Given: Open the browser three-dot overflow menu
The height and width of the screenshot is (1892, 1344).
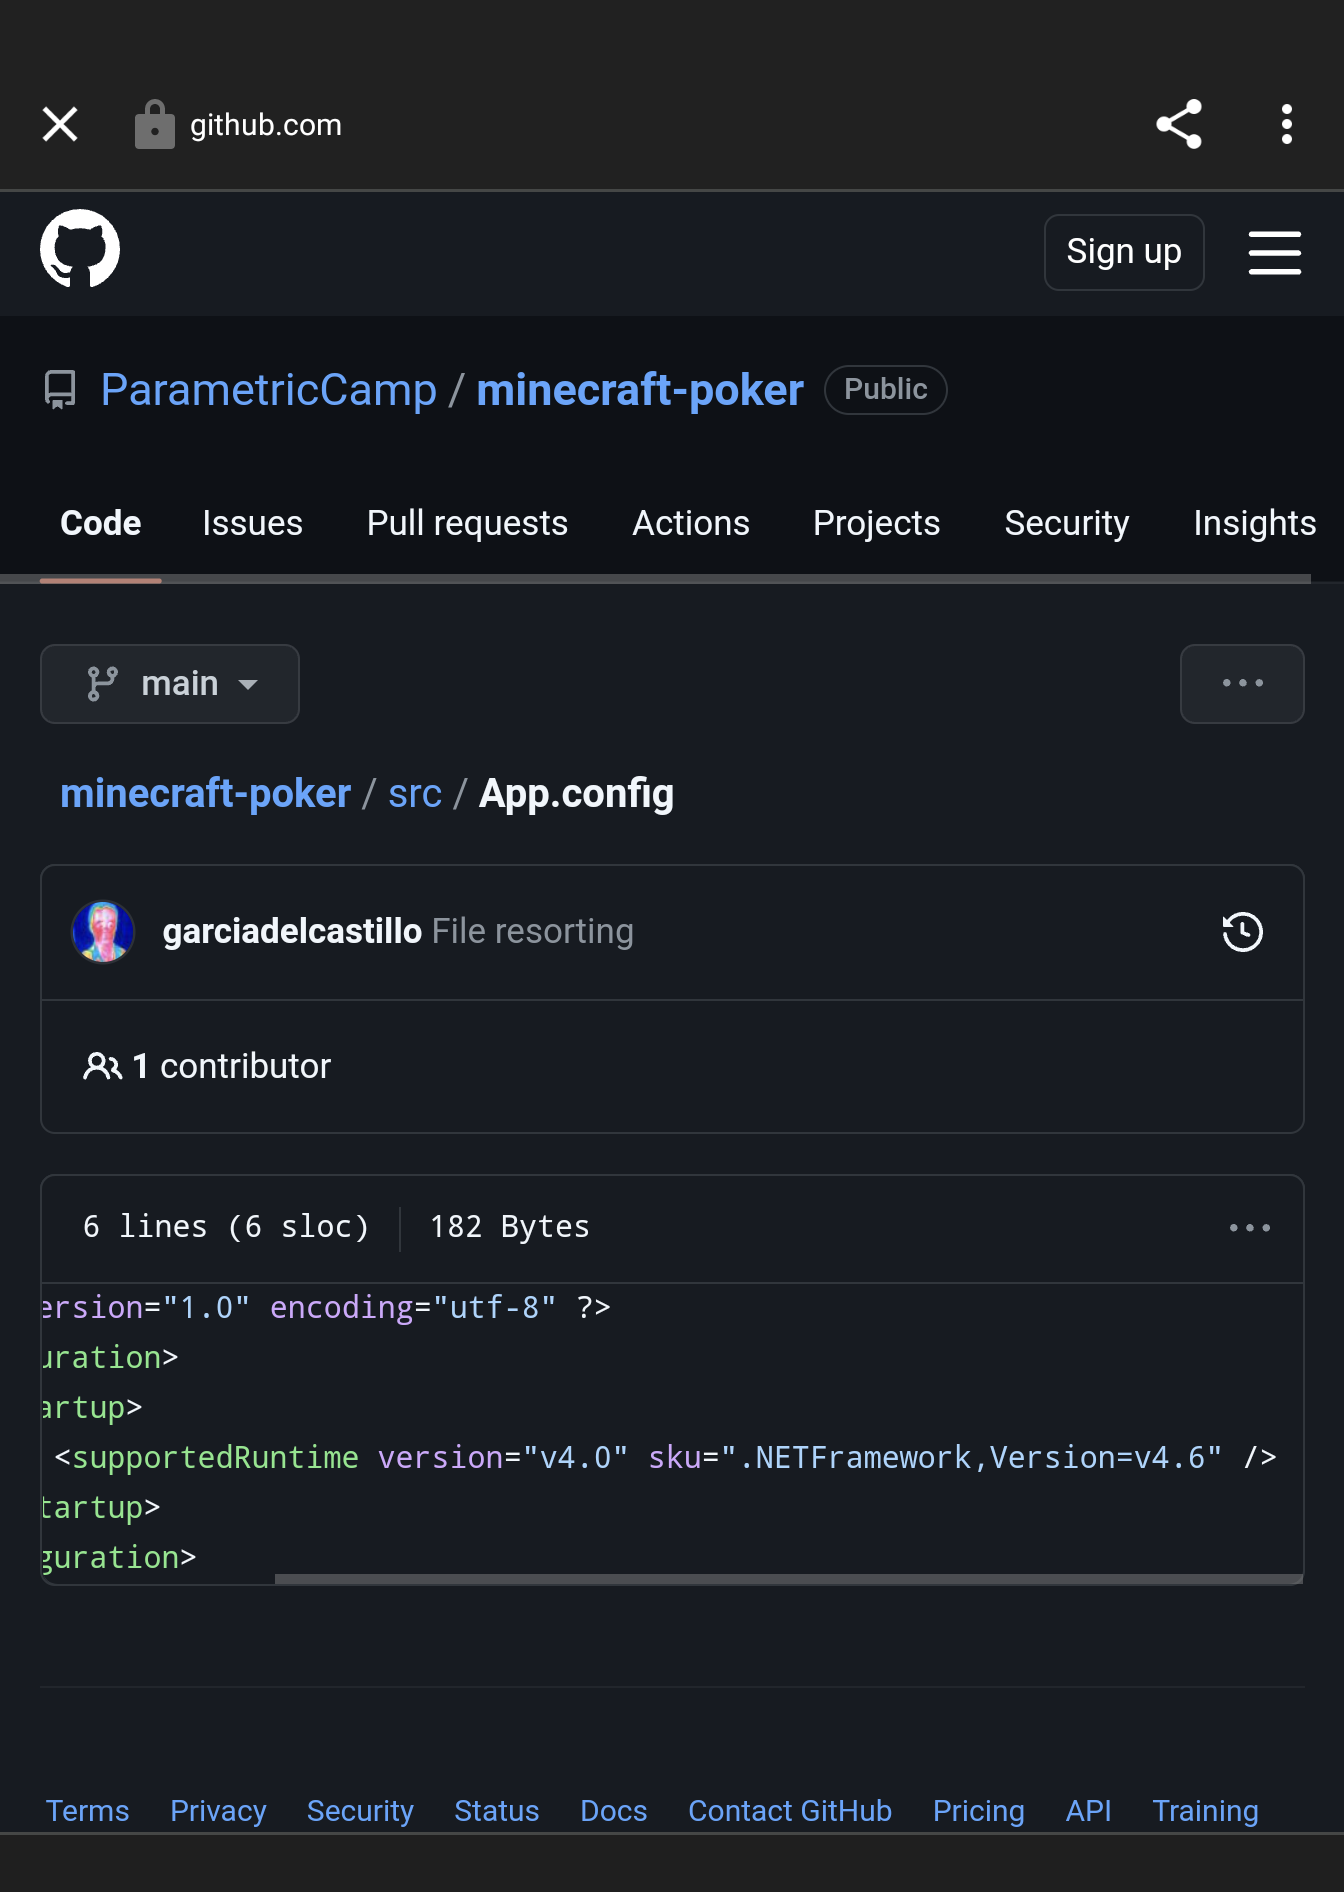Looking at the screenshot, I should pos(1286,125).
